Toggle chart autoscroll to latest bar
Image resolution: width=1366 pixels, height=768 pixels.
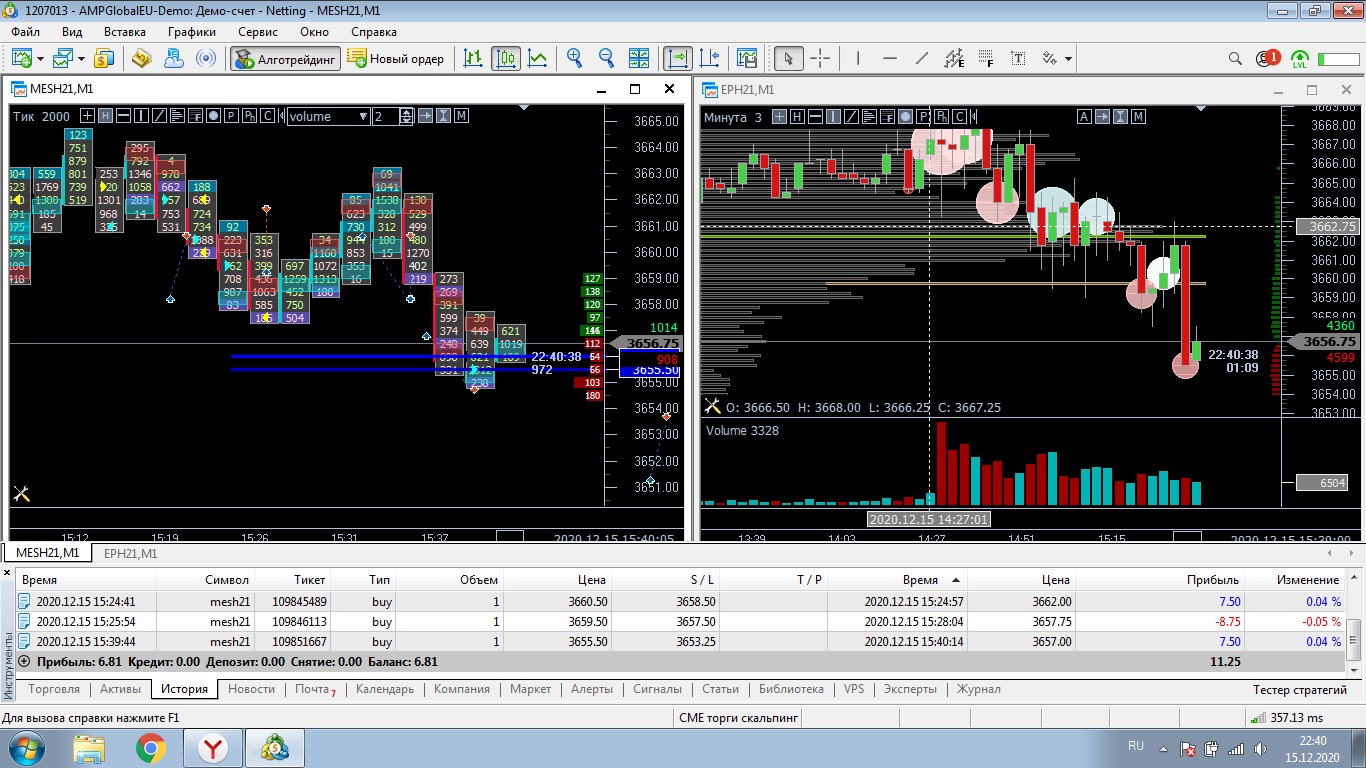click(x=677, y=58)
